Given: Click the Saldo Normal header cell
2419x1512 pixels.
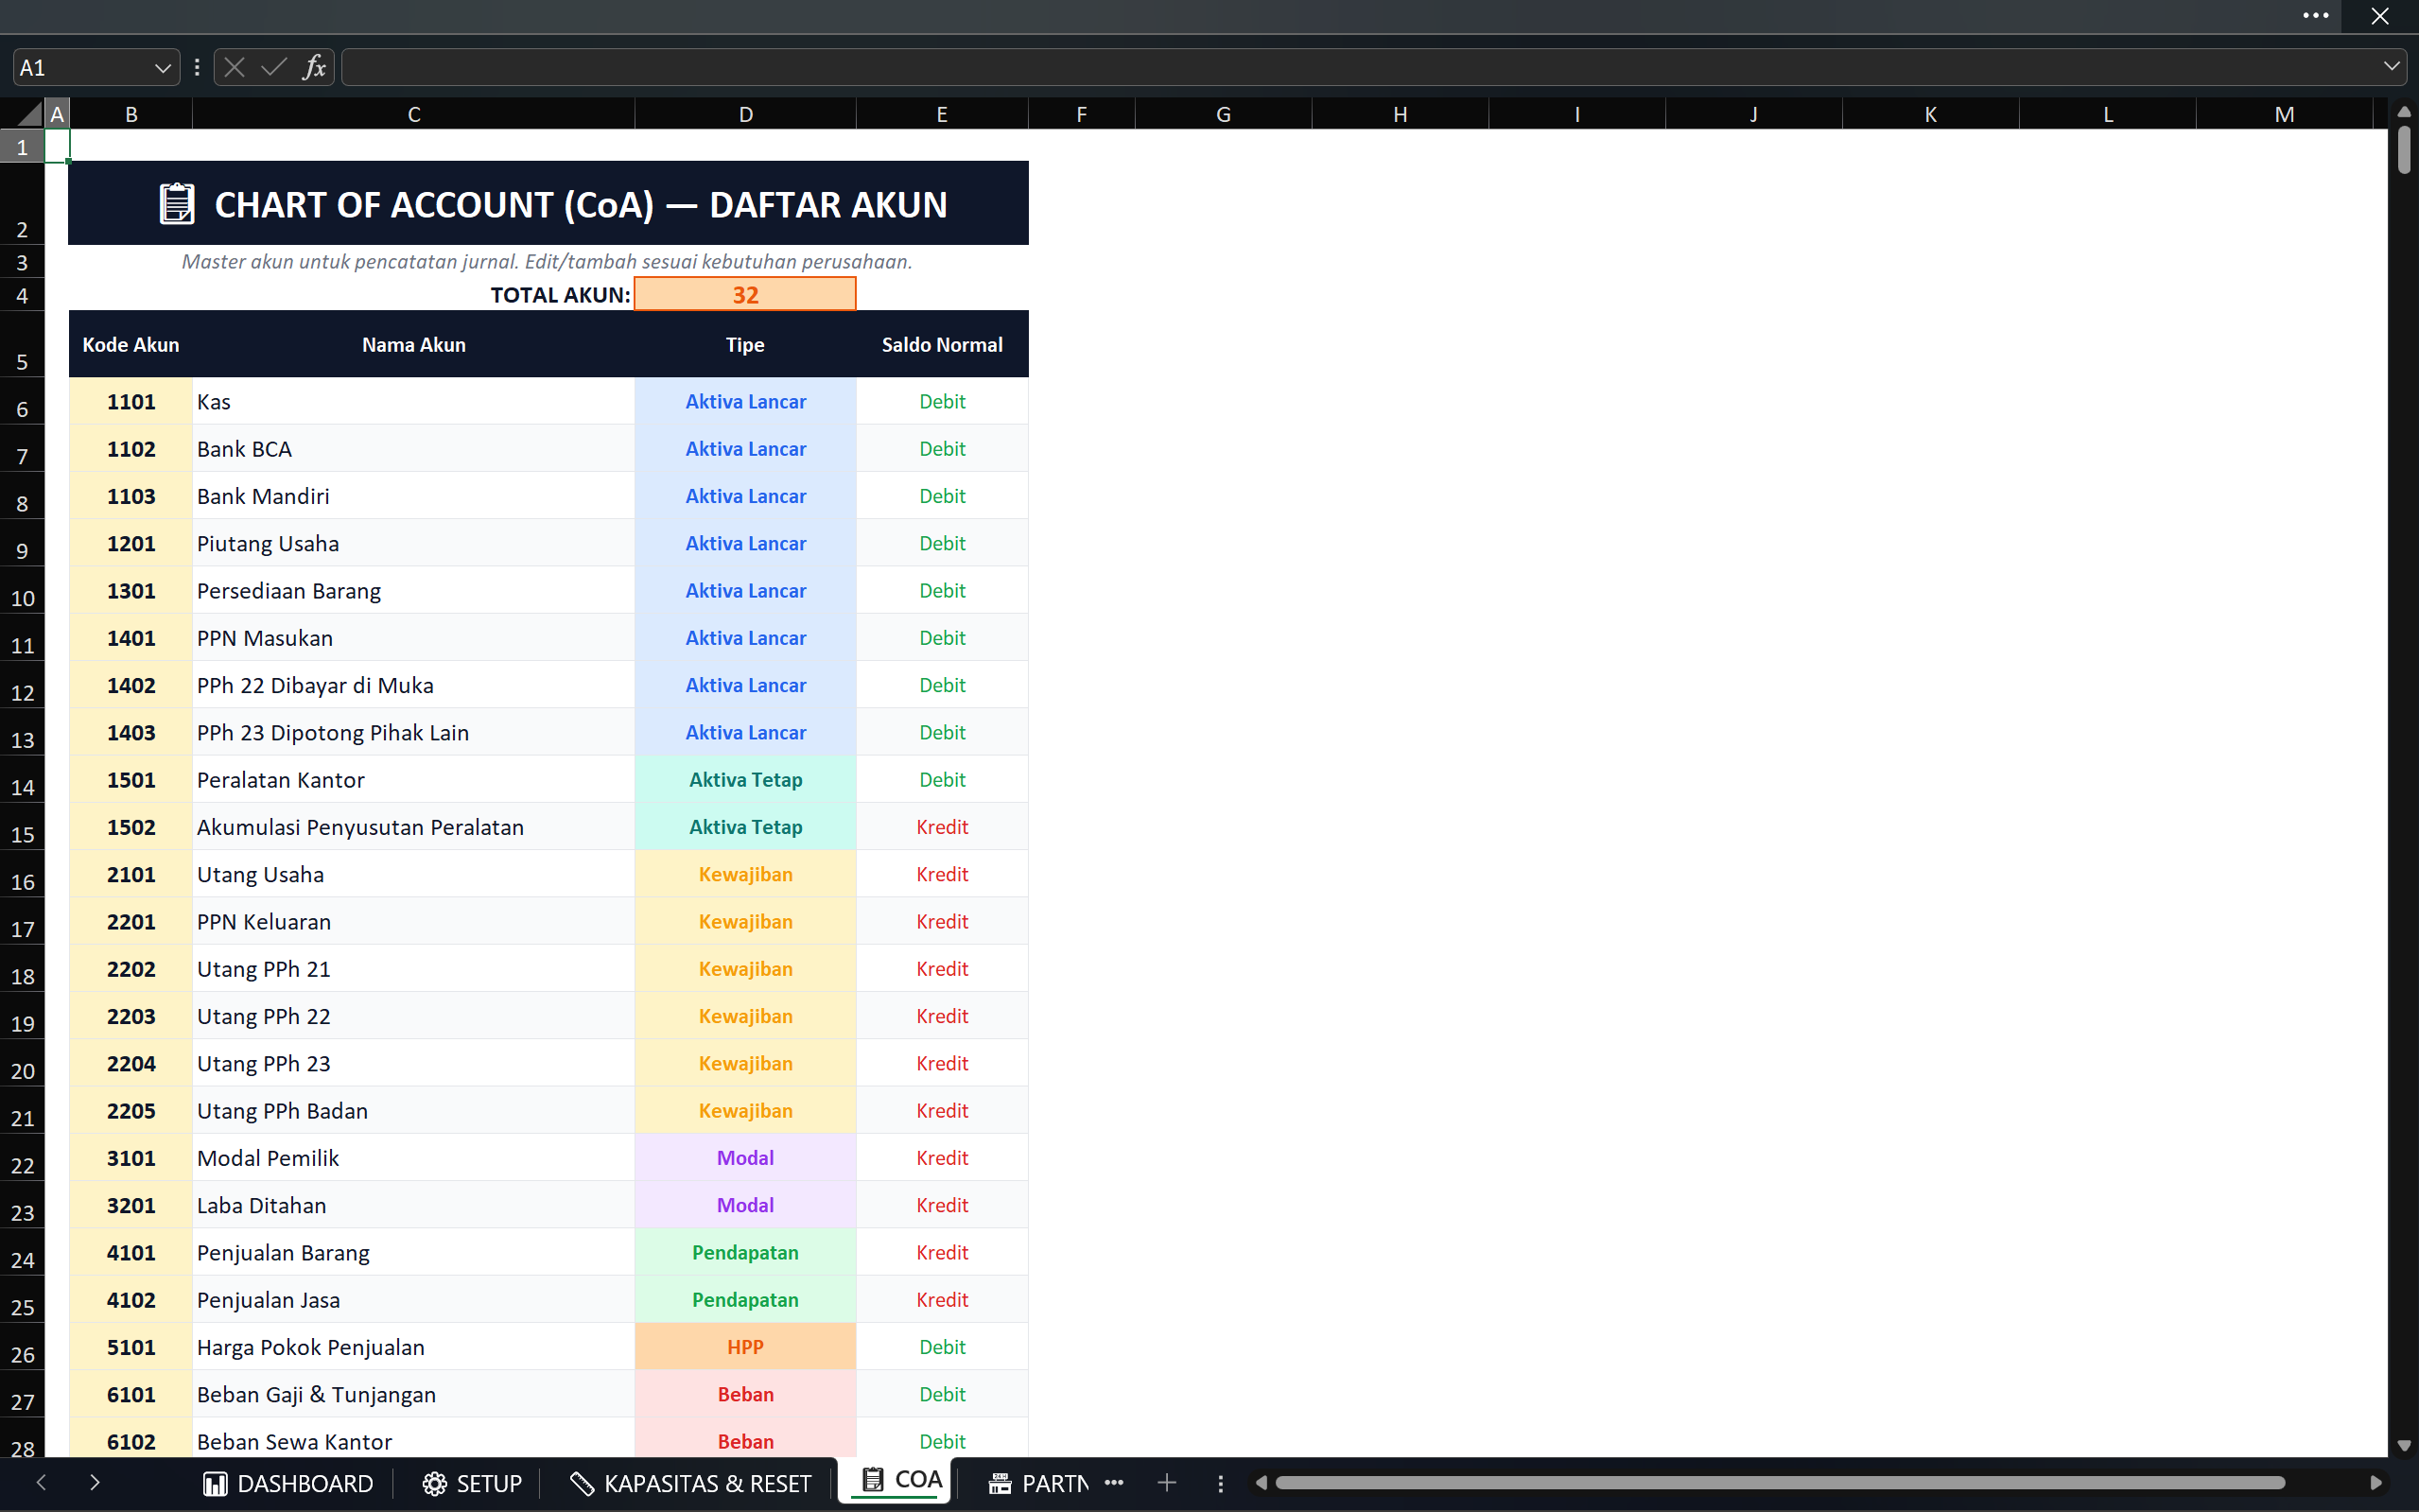Looking at the screenshot, I should (x=942, y=345).
